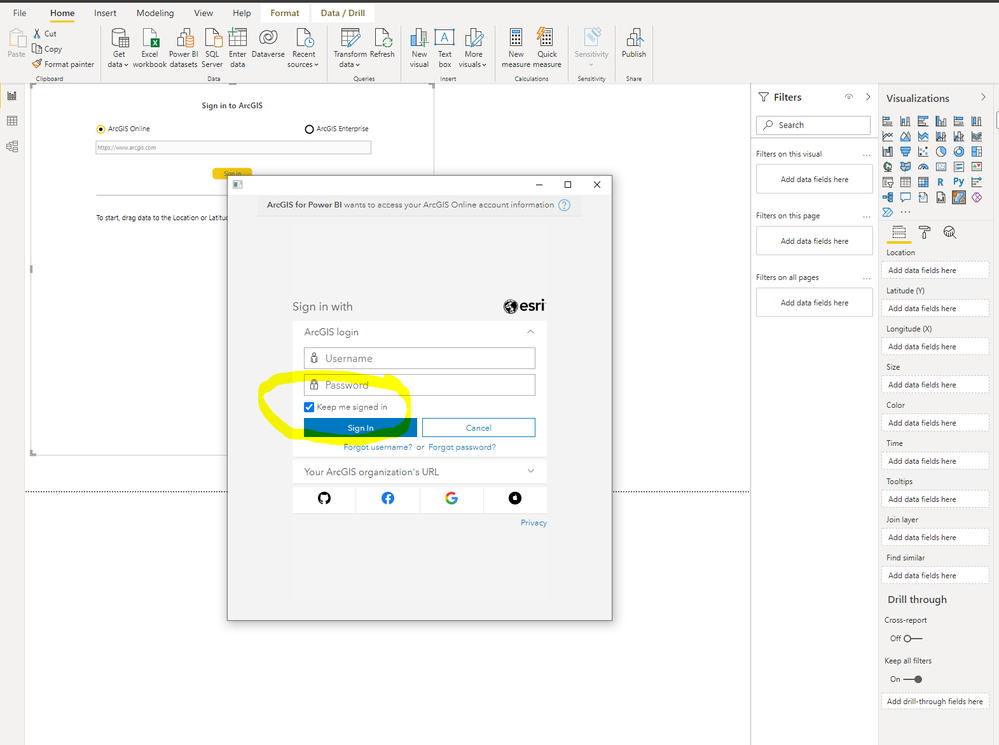
Task: Click the Publish icon in ribbon
Action: (x=633, y=44)
